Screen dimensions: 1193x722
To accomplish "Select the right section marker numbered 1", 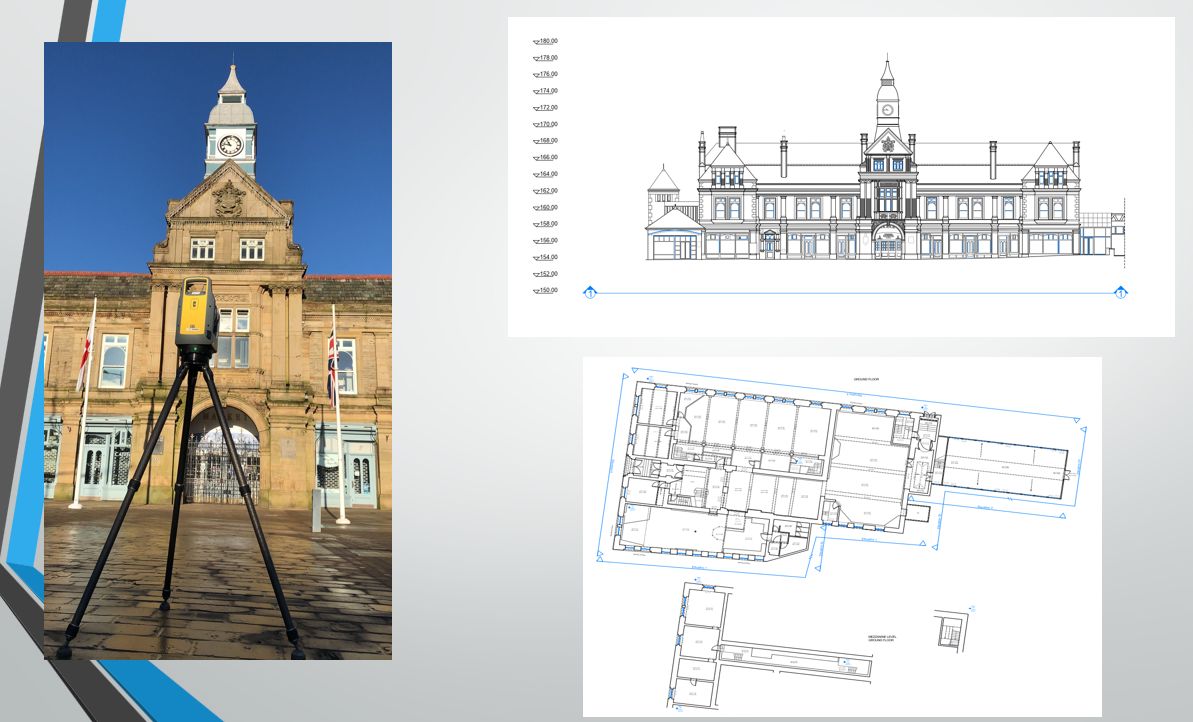I will (1121, 293).
